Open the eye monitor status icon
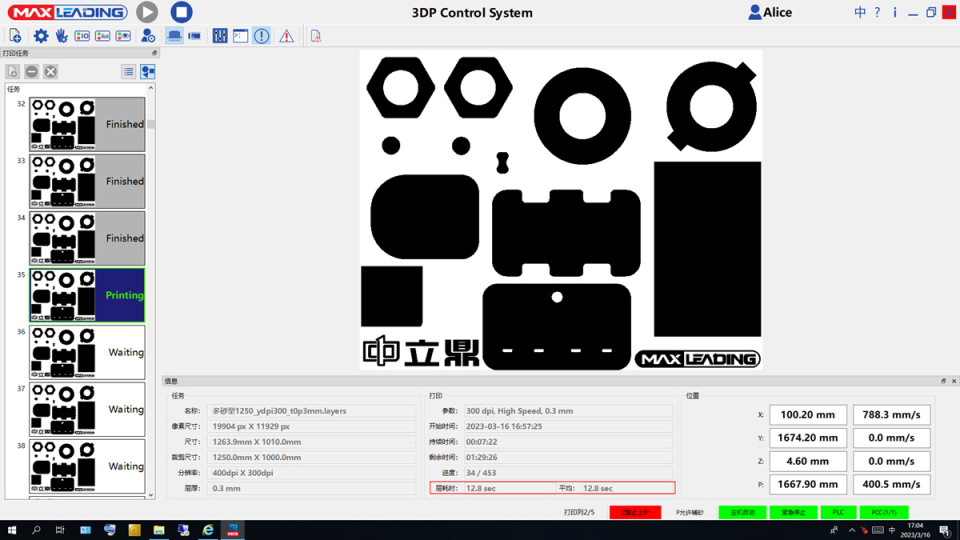Viewport: 960px width, 540px height. pyautogui.click(x=123, y=36)
